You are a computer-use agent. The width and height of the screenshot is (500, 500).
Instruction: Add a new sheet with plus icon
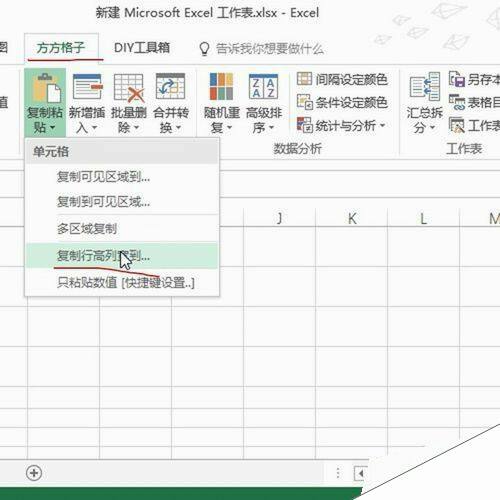click(x=34, y=473)
